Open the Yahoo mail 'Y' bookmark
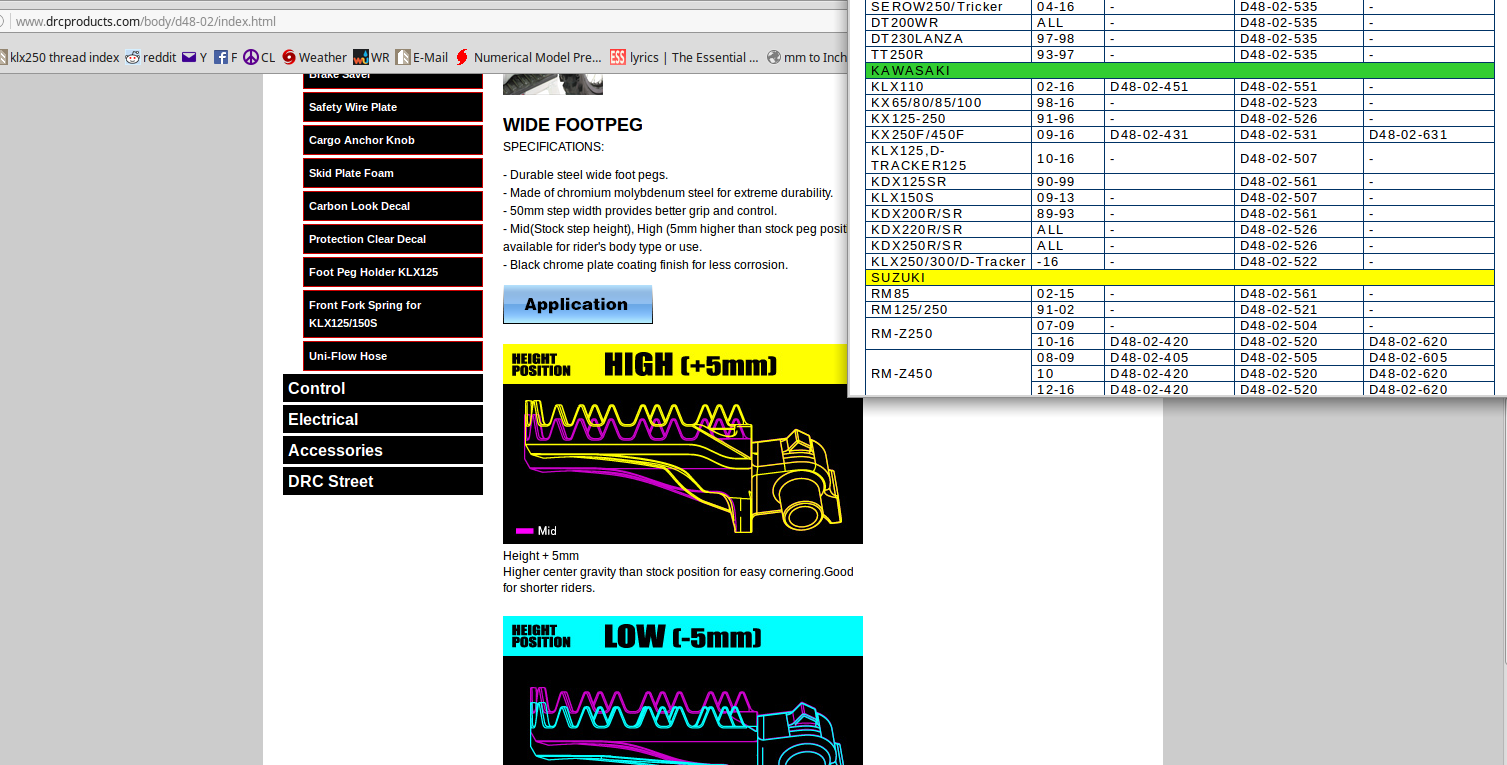 click(194, 57)
